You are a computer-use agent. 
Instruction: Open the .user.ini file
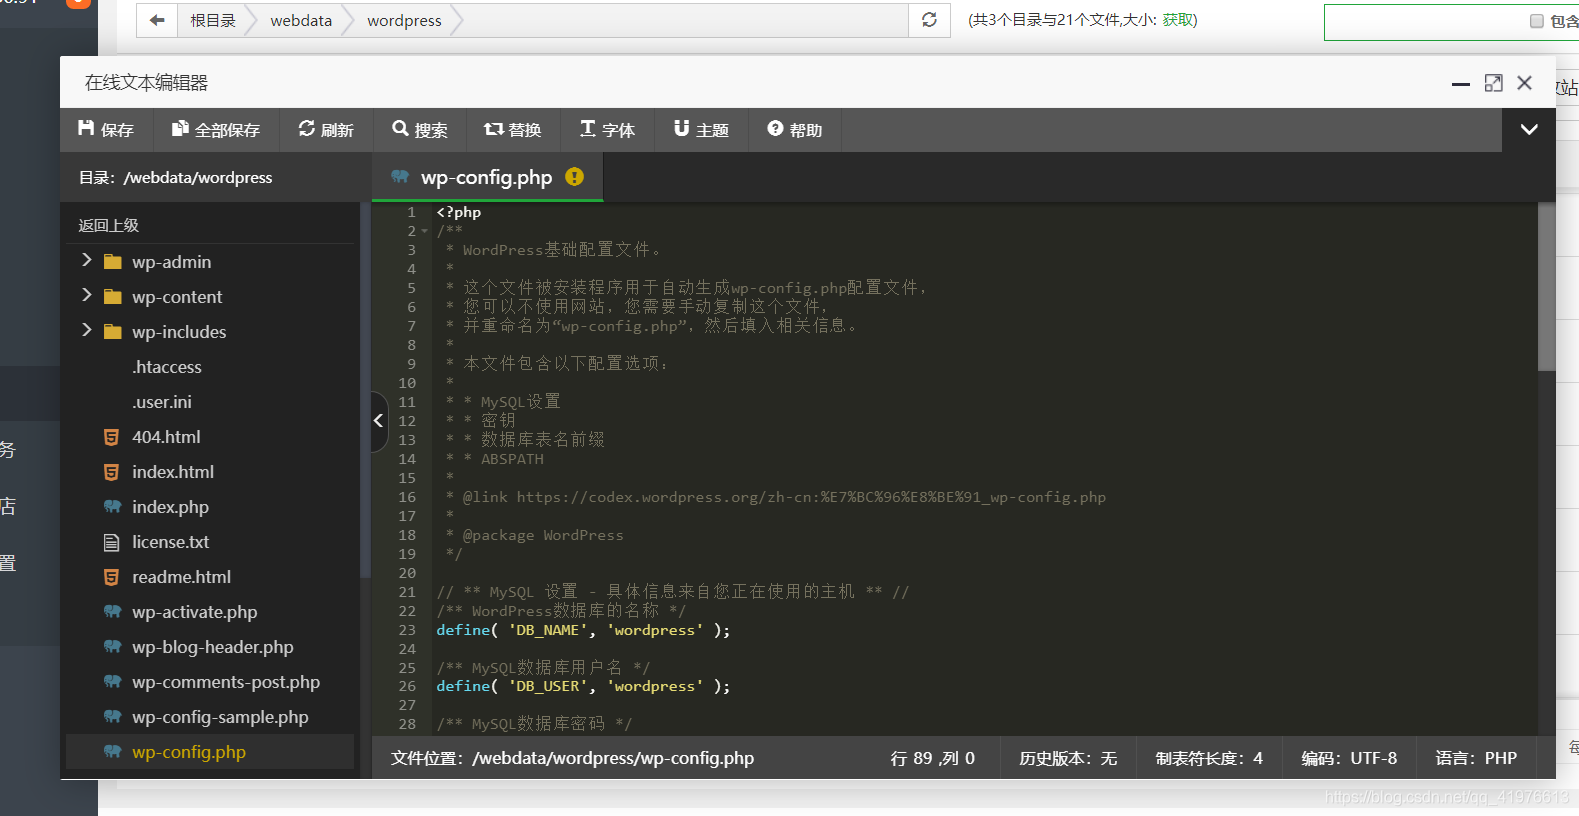162,402
